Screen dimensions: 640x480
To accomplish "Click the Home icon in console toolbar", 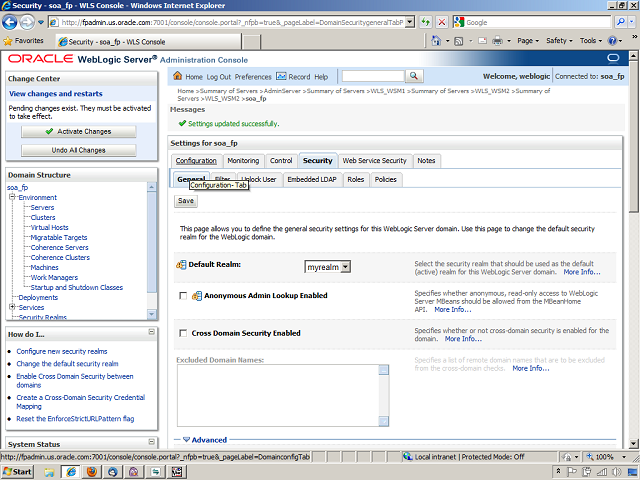I will (x=178, y=77).
